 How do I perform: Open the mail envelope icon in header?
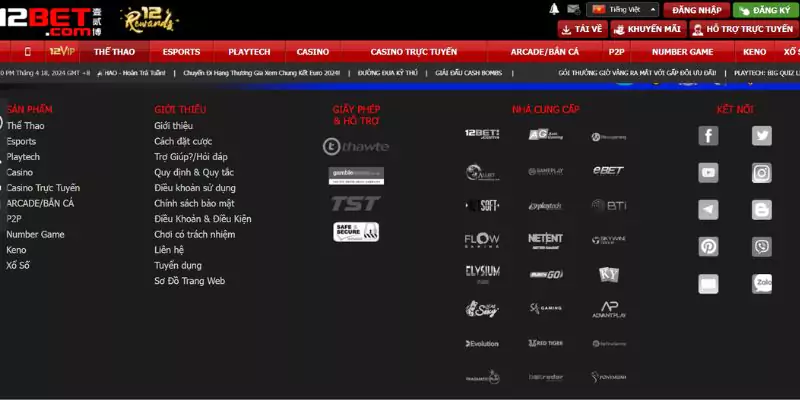[x=573, y=10]
